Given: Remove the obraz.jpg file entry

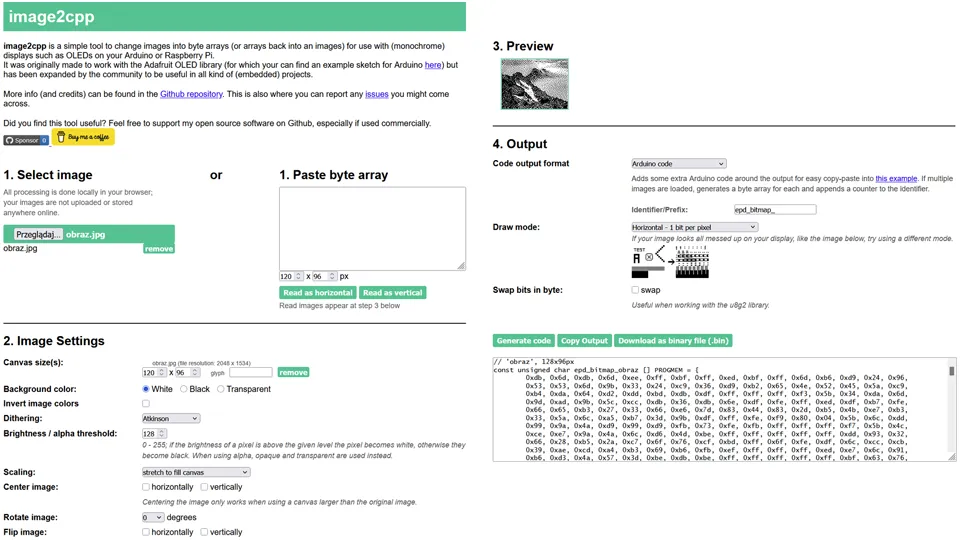Looking at the screenshot, I should click(159, 249).
